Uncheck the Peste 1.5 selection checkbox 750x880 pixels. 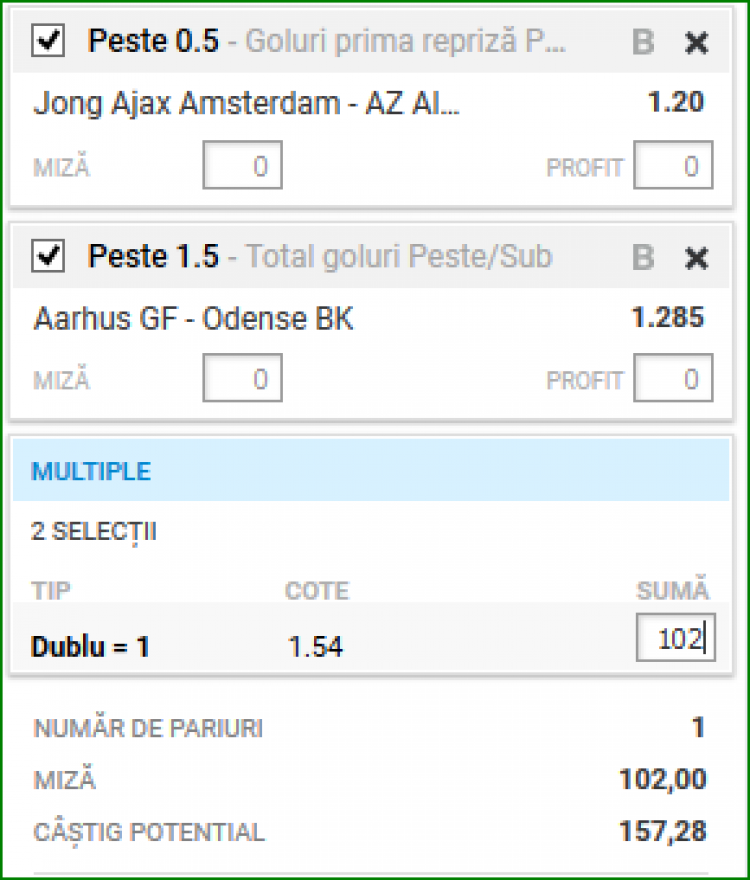click(49, 257)
